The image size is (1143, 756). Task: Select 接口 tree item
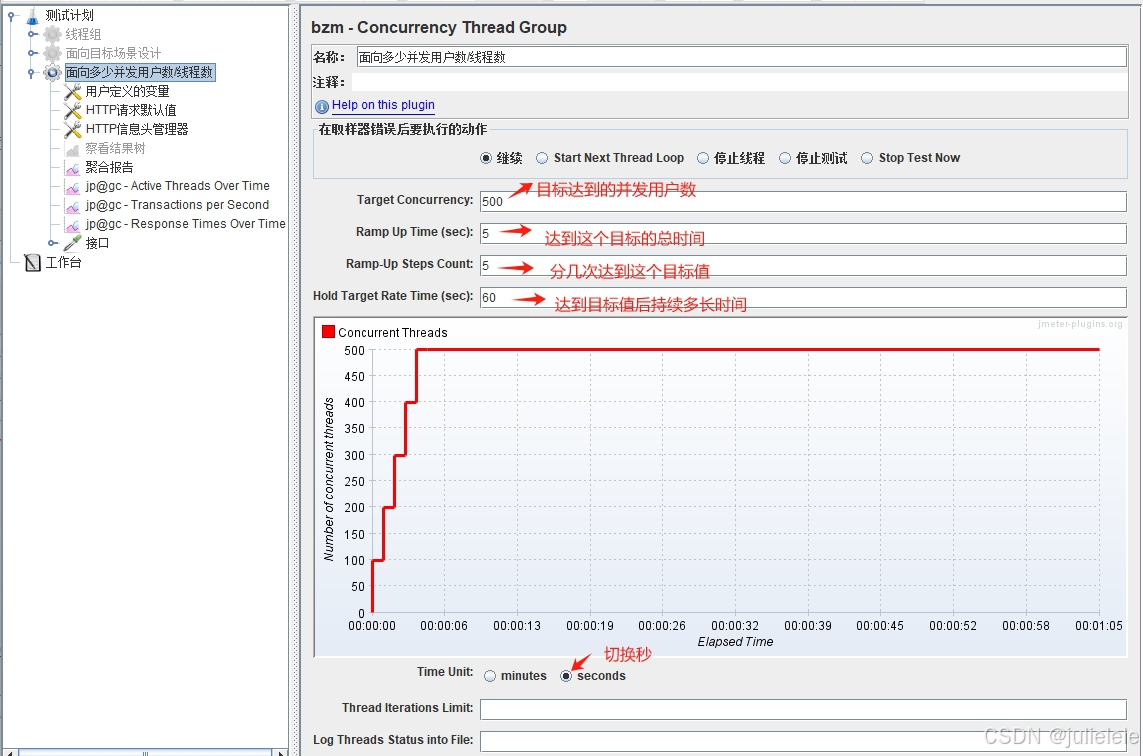click(x=97, y=243)
